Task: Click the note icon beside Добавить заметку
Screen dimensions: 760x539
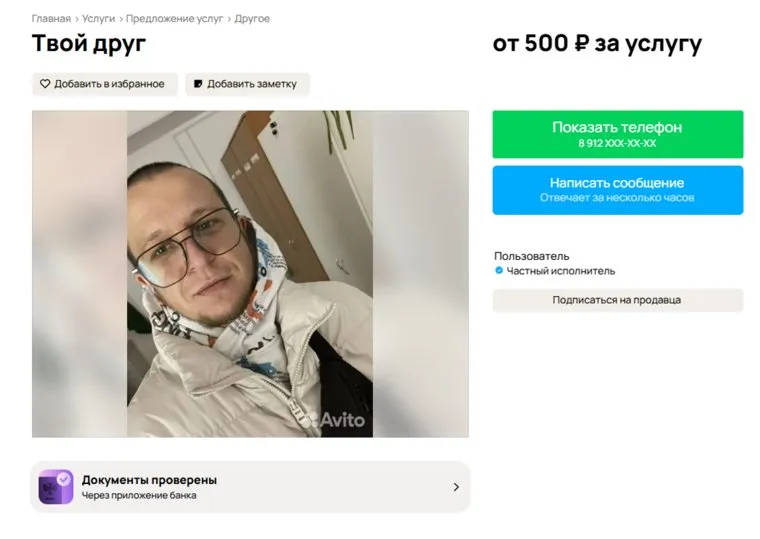Action: (x=198, y=84)
